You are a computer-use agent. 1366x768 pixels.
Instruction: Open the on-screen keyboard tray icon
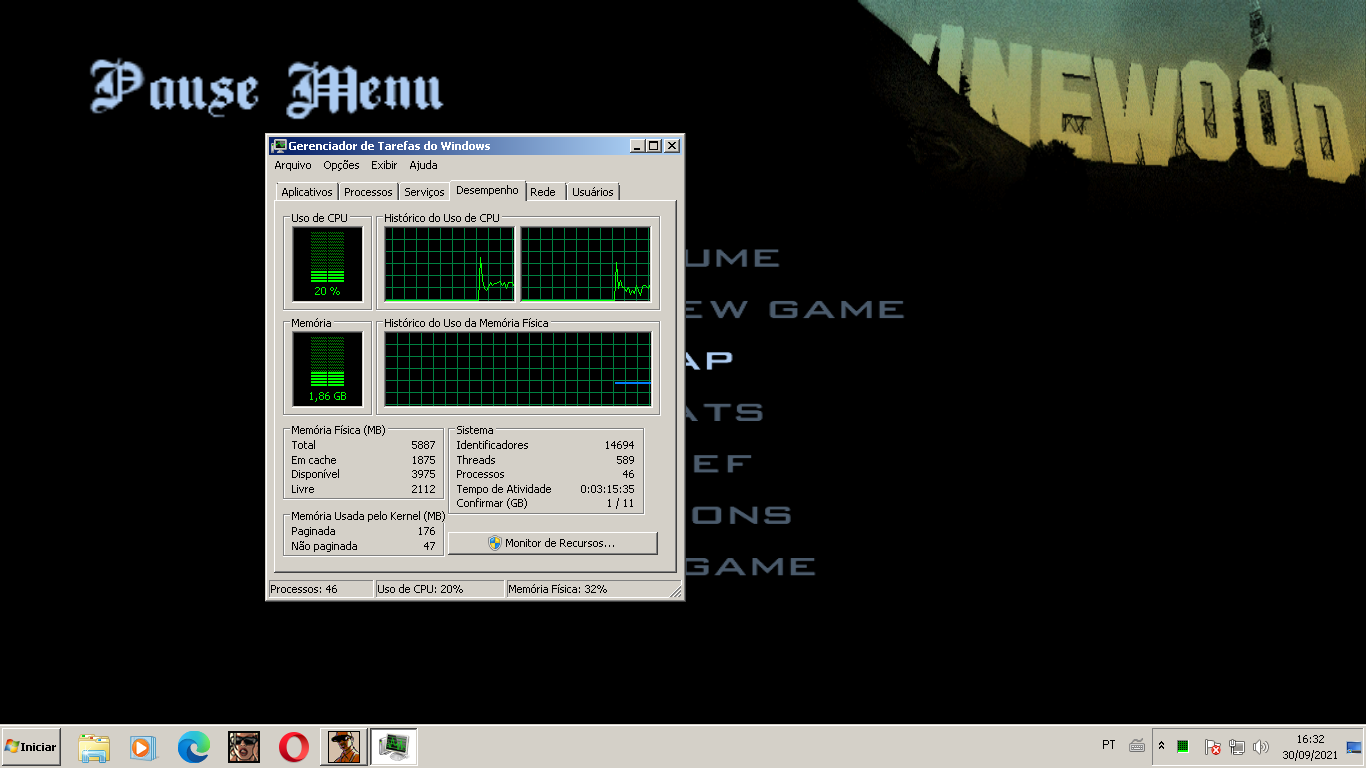(1137, 746)
